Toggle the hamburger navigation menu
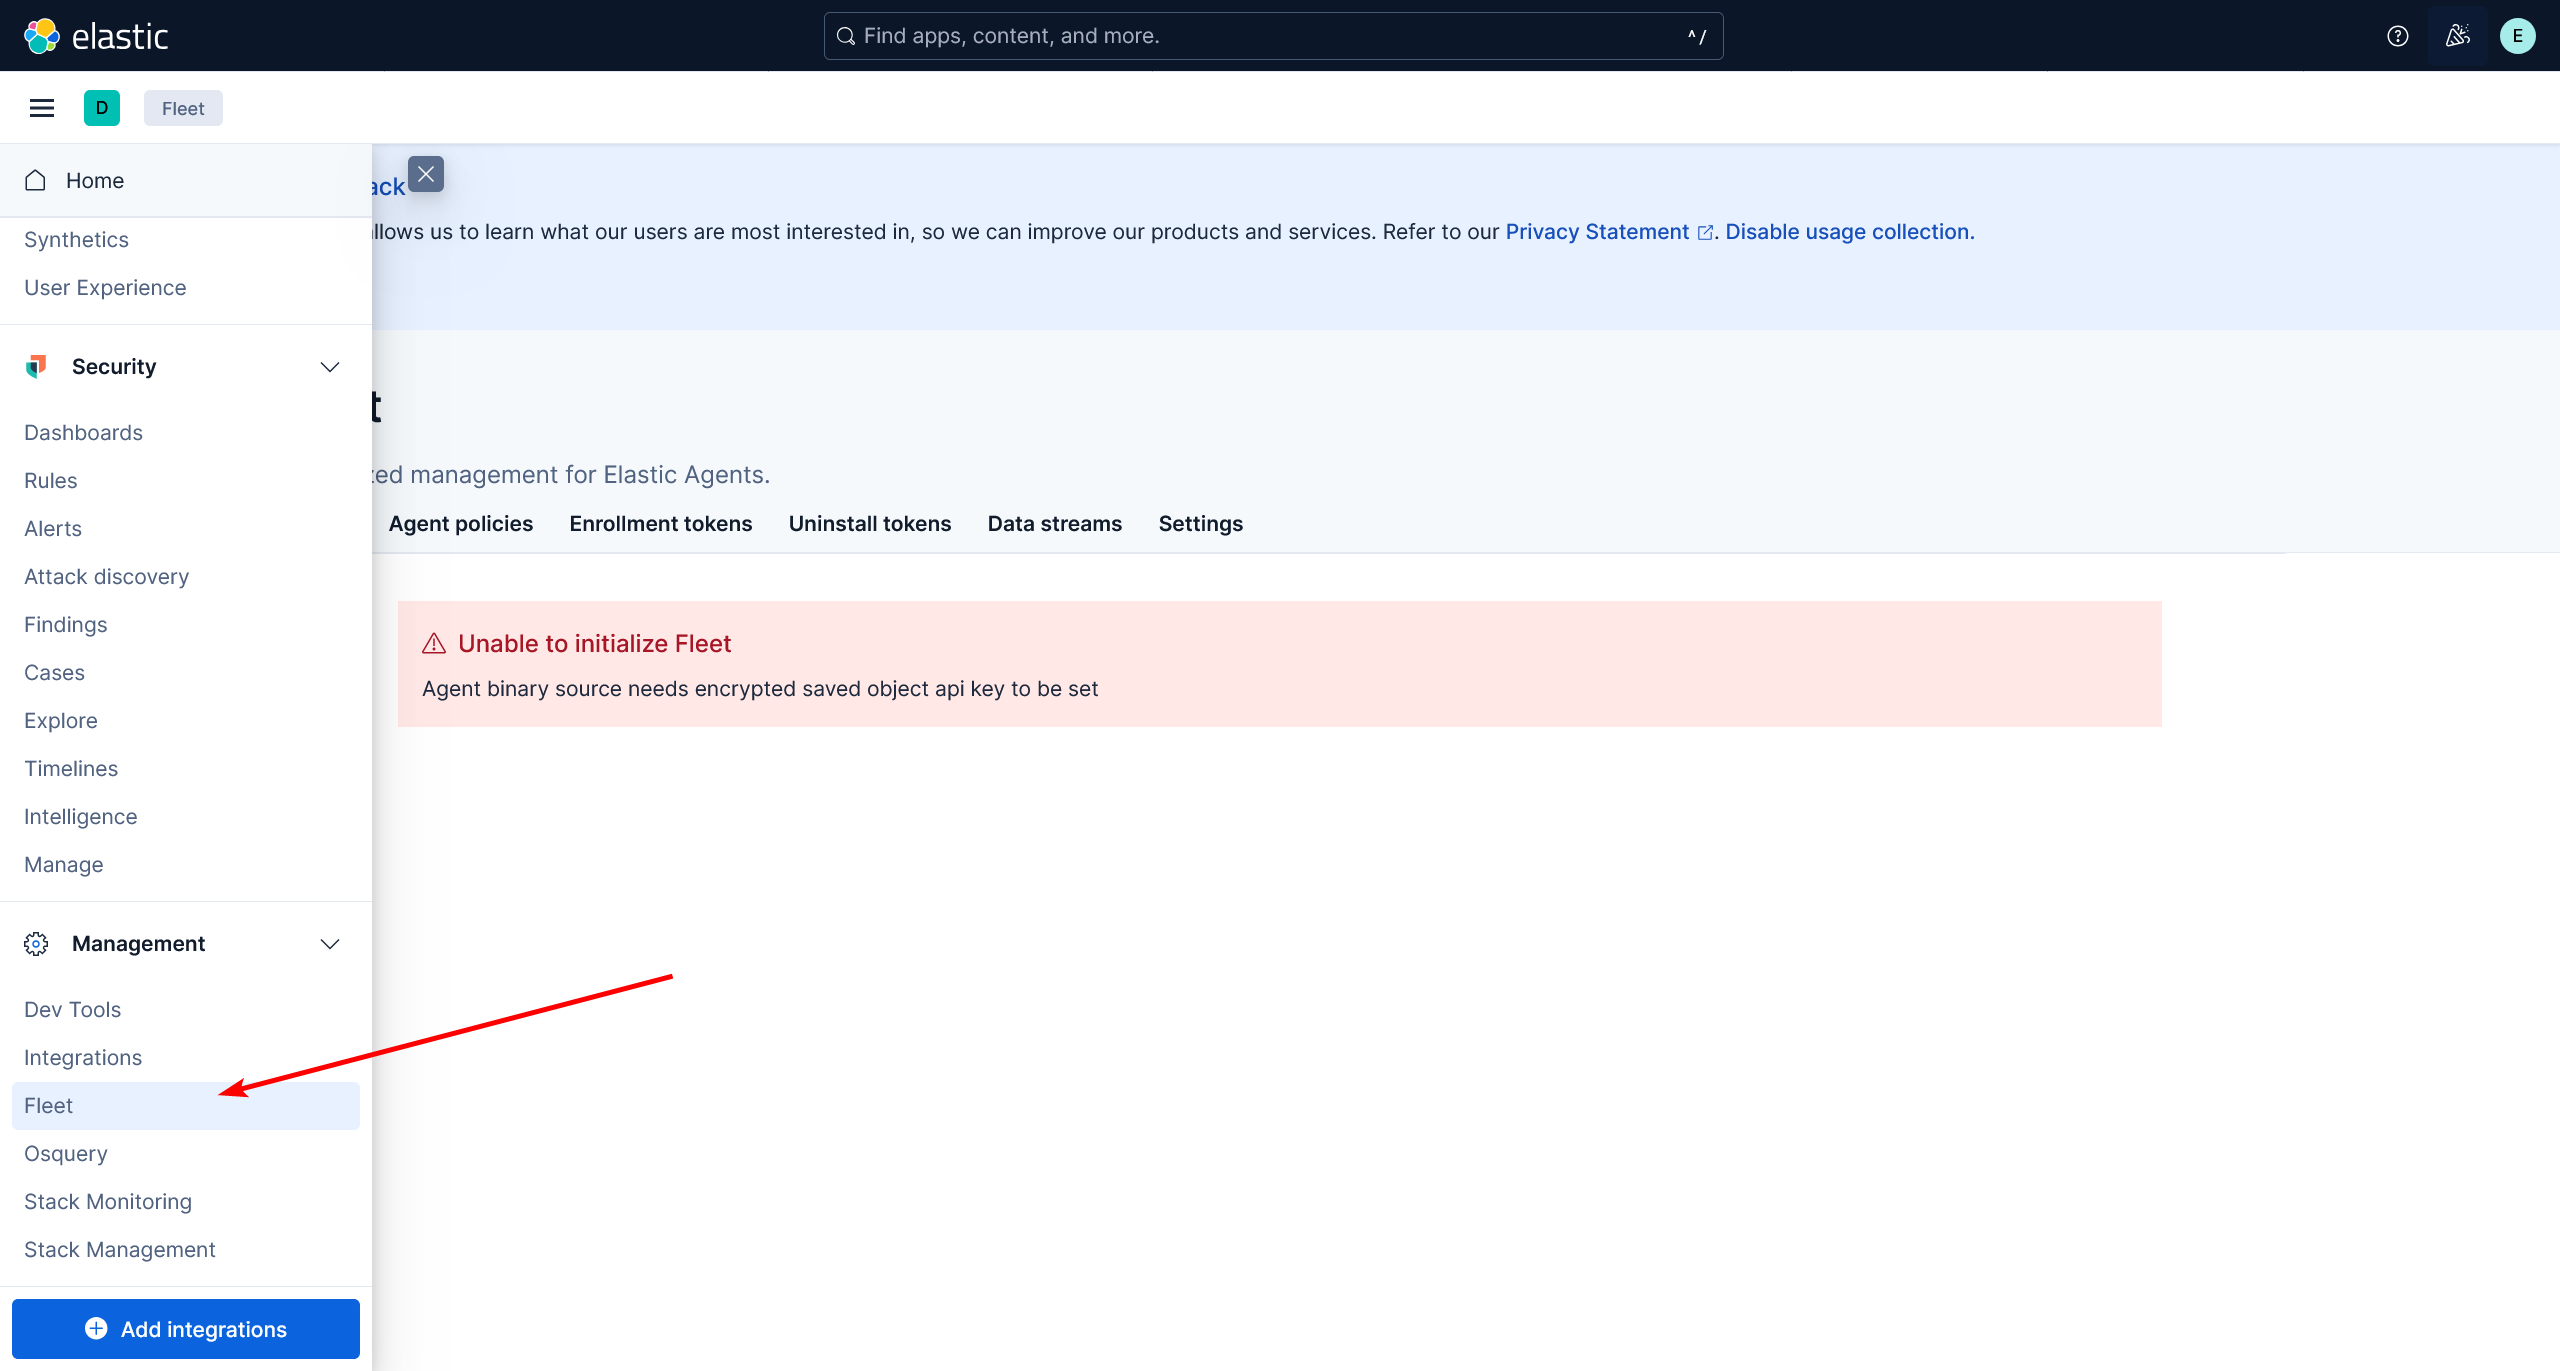The width and height of the screenshot is (2560, 1371). (42, 108)
